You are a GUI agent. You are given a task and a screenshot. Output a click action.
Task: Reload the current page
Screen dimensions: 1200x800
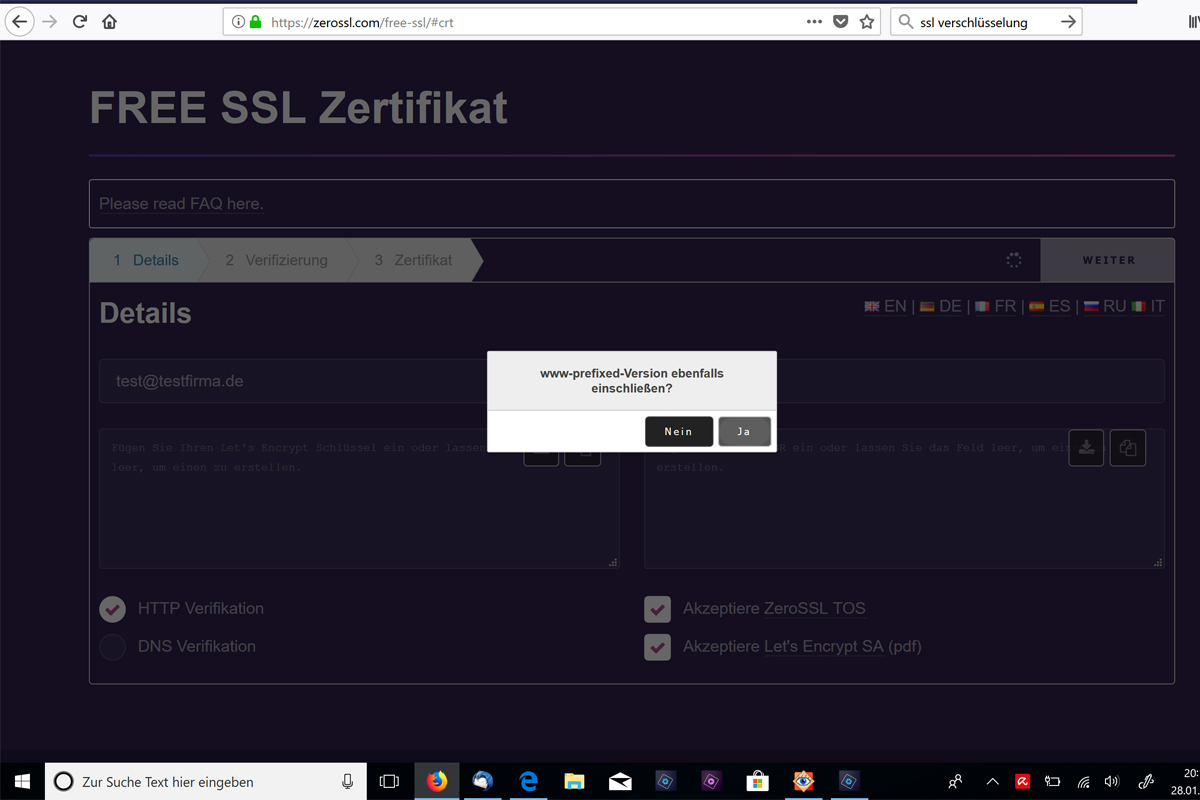coord(80,22)
